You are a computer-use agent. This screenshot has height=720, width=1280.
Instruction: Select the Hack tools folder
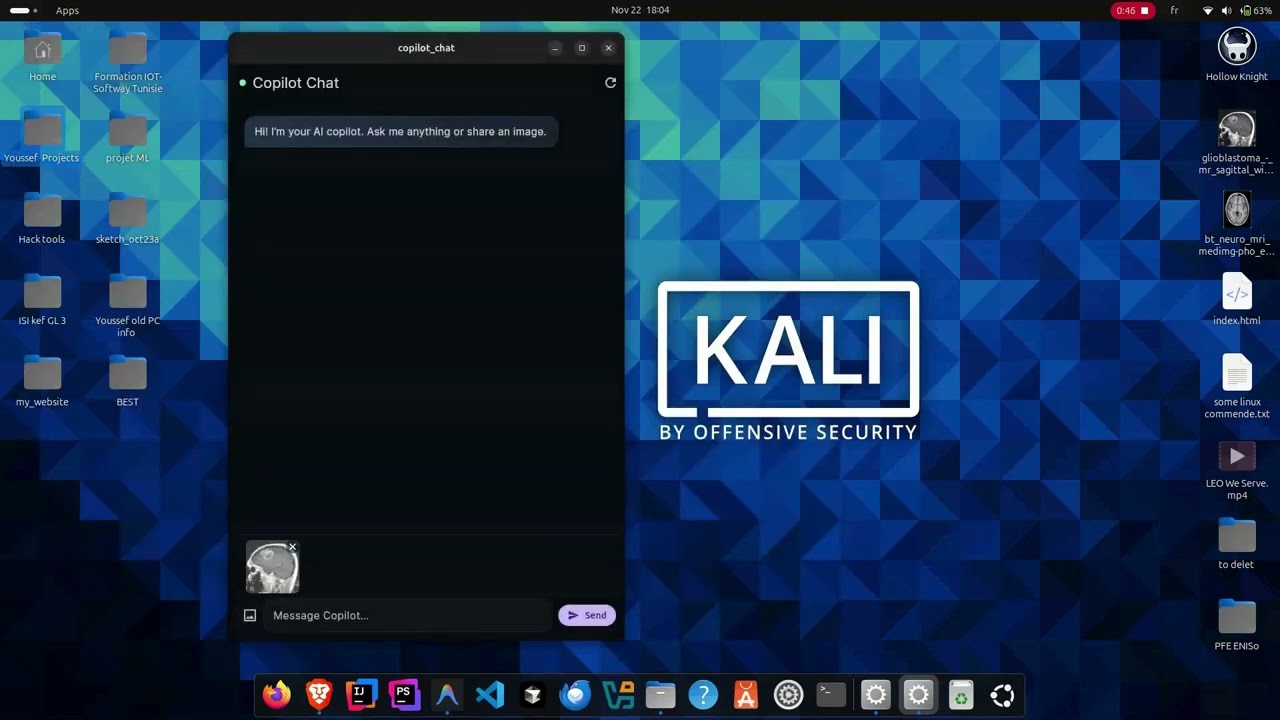coord(42,220)
